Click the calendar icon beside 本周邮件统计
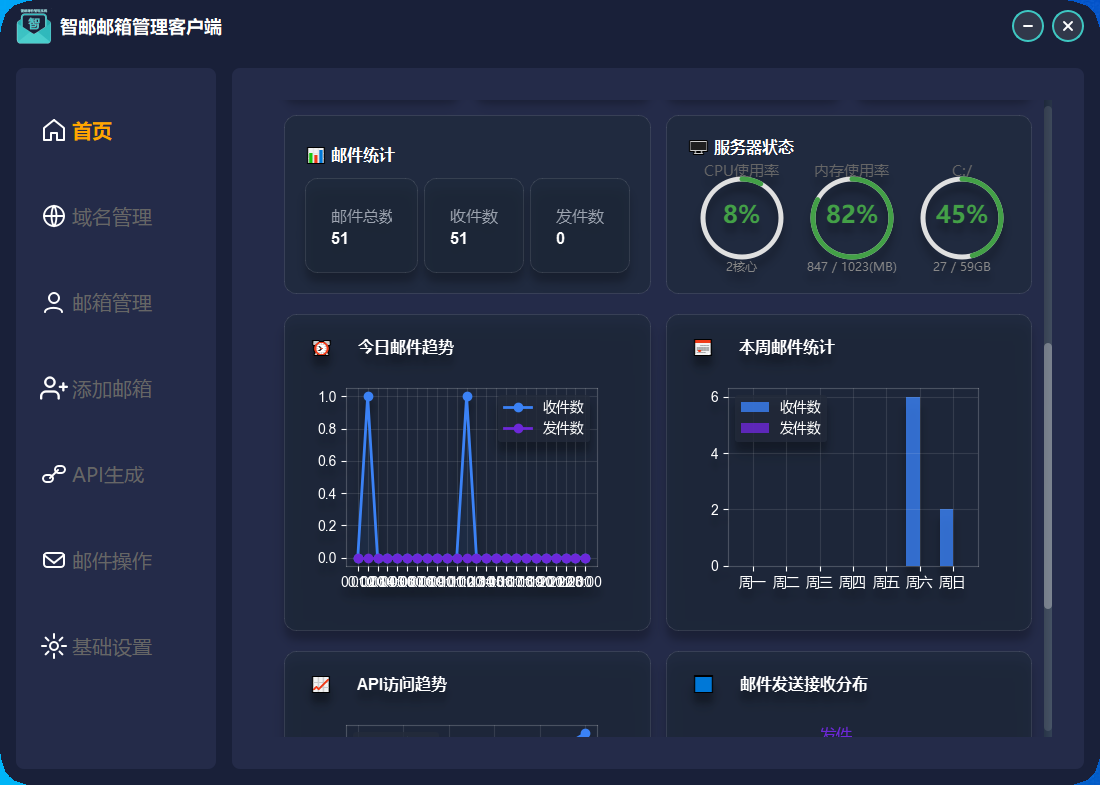This screenshot has width=1100, height=785. coord(703,348)
